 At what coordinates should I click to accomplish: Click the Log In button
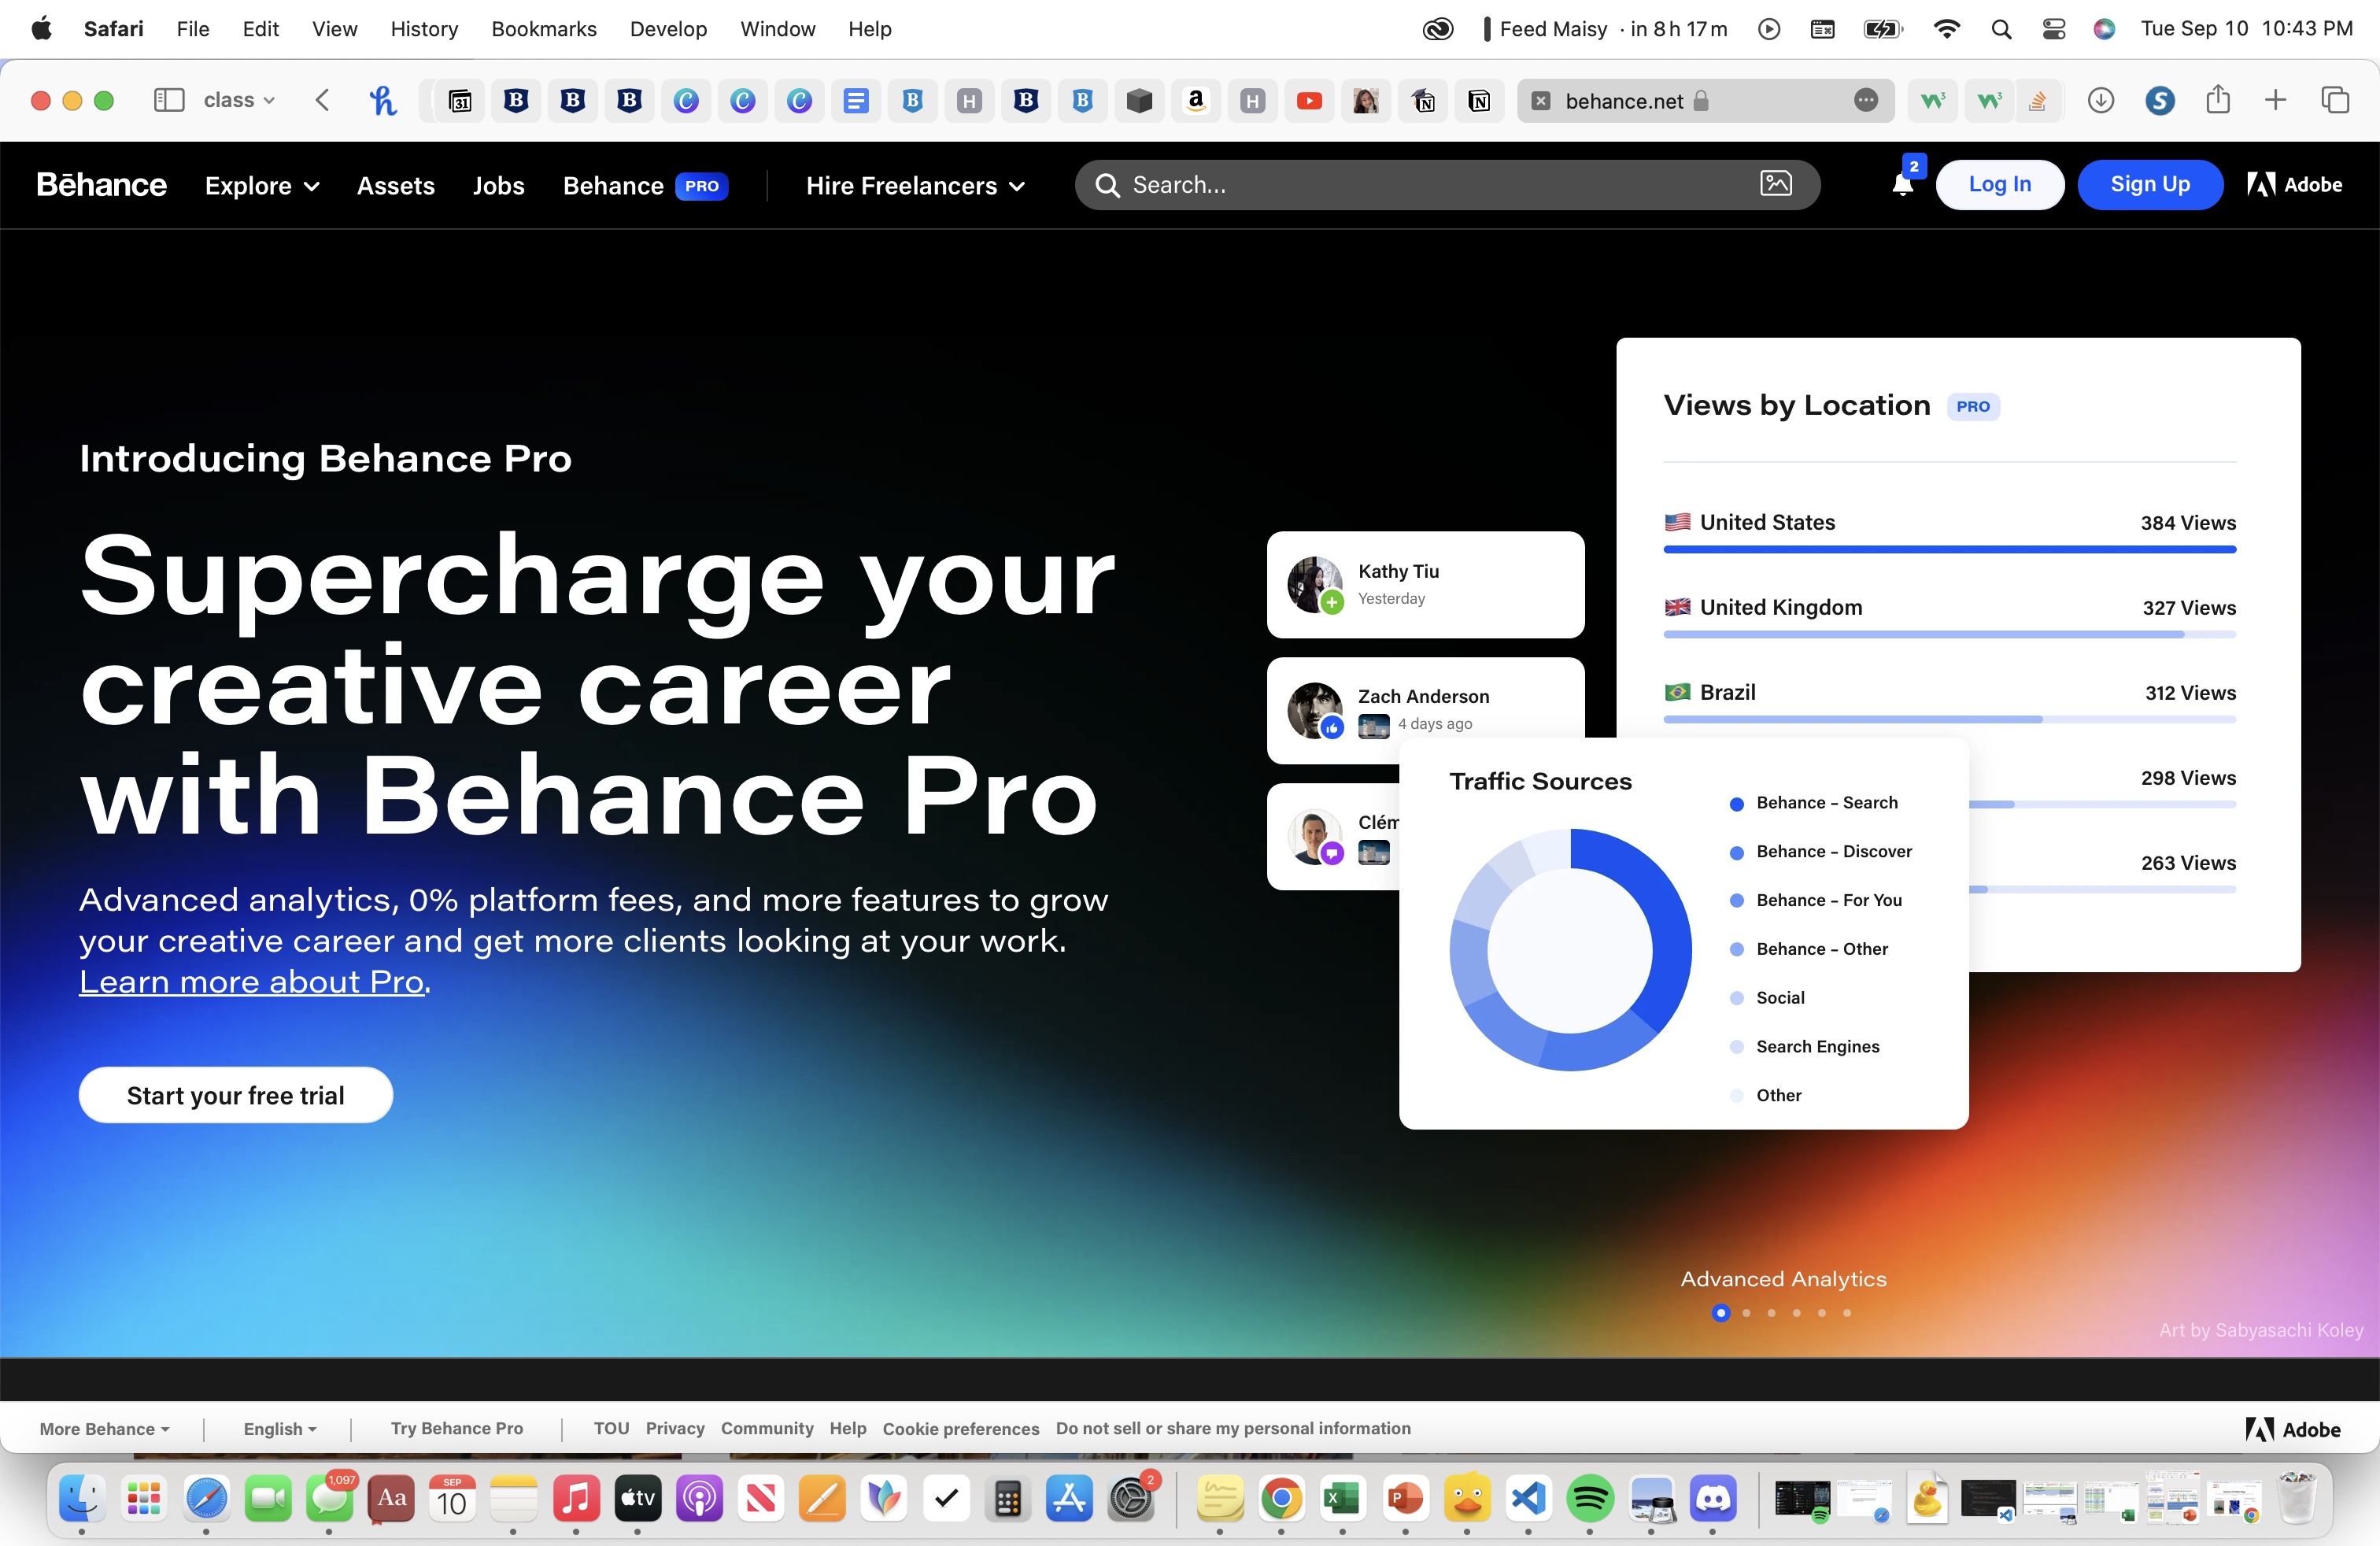(x=2000, y=184)
